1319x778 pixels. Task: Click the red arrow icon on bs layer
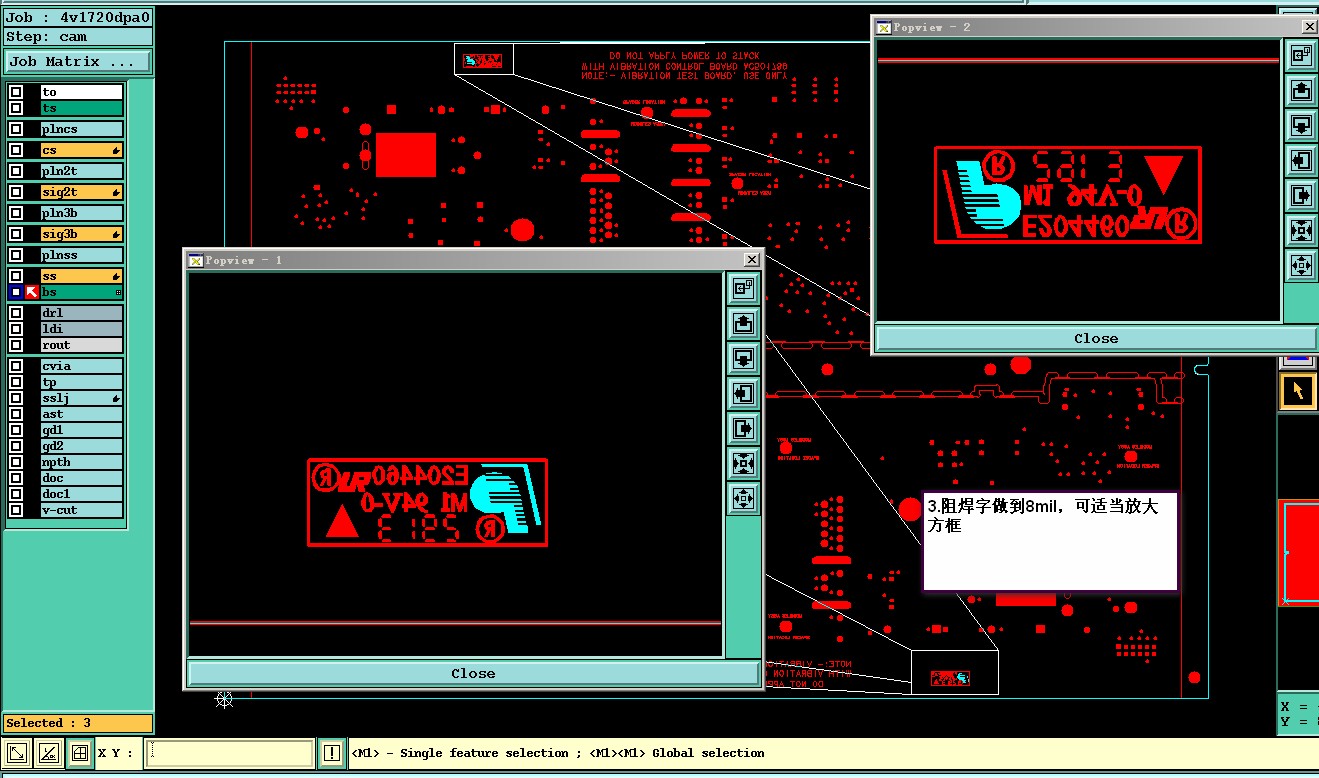pos(31,292)
